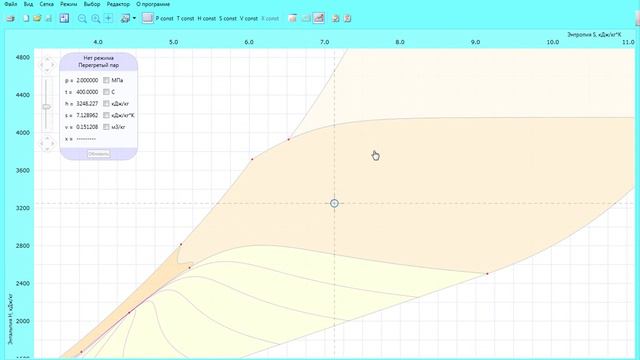Open the О программе menu

tap(153, 4)
